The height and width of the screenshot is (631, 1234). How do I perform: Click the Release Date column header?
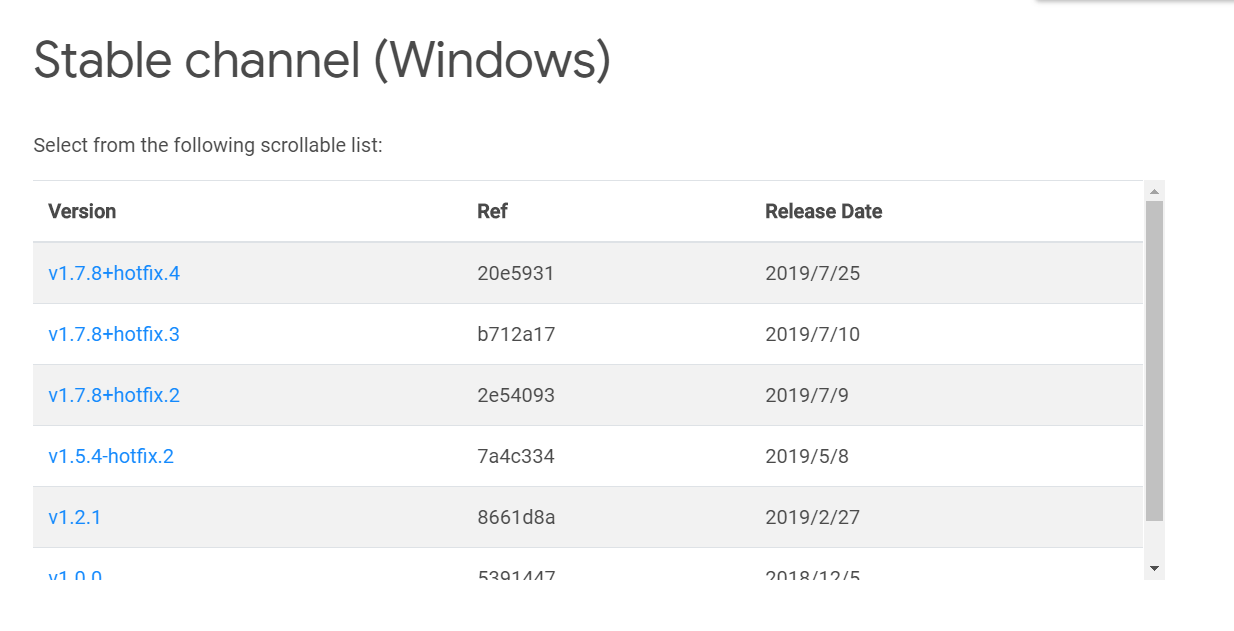(x=823, y=211)
